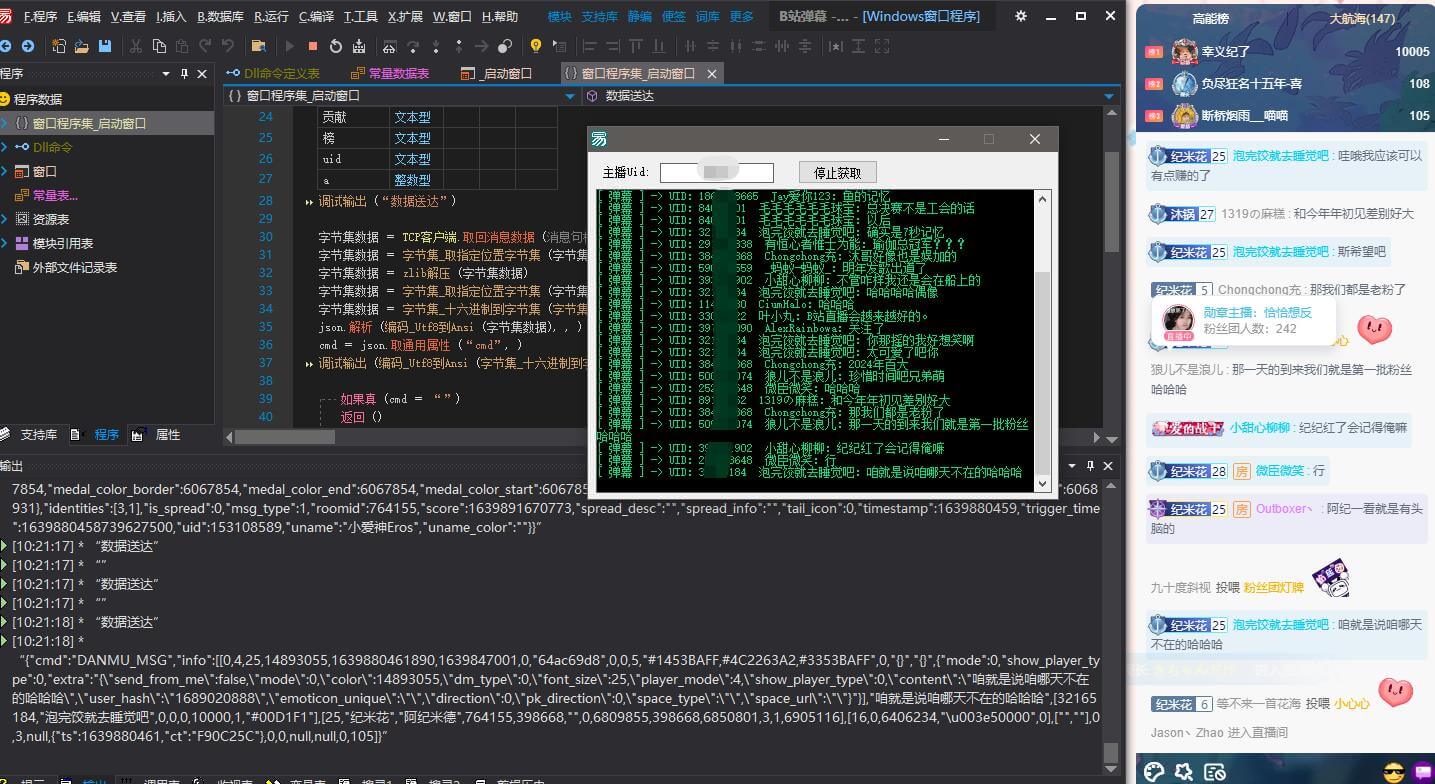Click the red Stop run icon
1435x784 pixels.
tap(312, 46)
